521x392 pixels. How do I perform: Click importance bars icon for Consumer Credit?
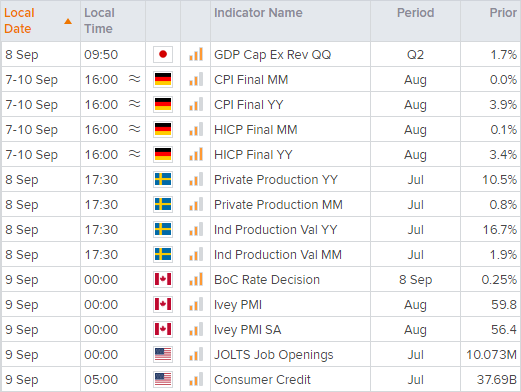pos(196,379)
